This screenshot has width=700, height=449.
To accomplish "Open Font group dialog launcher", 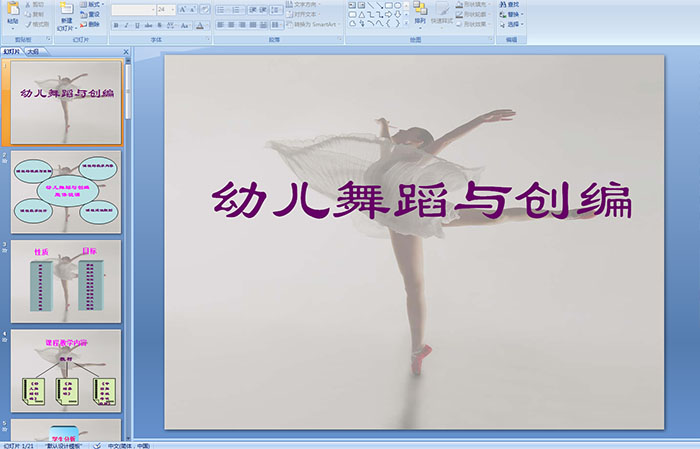I will (x=208, y=40).
